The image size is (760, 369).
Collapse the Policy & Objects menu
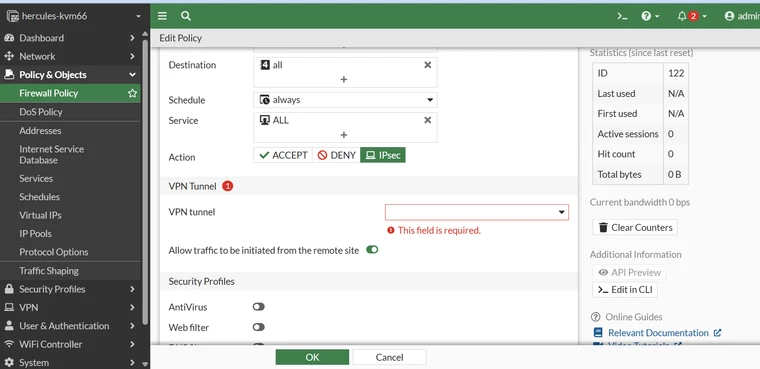[x=132, y=75]
